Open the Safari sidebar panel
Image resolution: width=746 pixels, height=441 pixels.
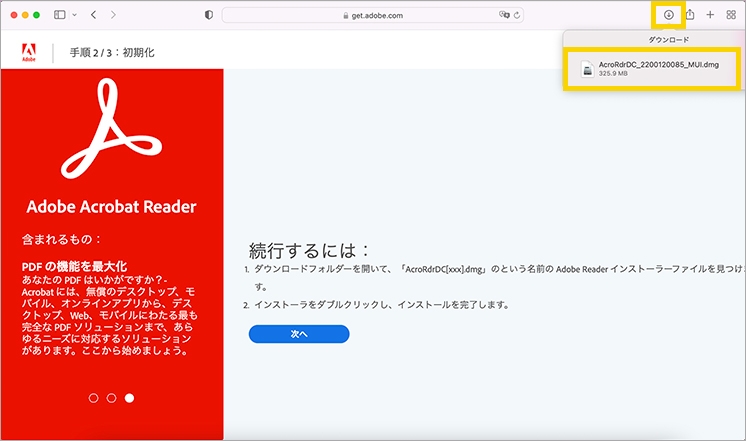click(59, 15)
